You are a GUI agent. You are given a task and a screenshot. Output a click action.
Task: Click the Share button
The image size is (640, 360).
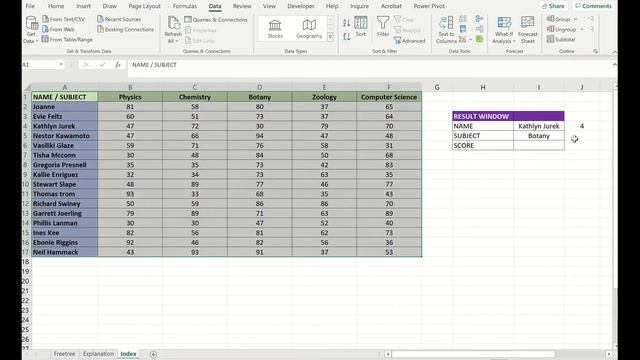pos(553,6)
